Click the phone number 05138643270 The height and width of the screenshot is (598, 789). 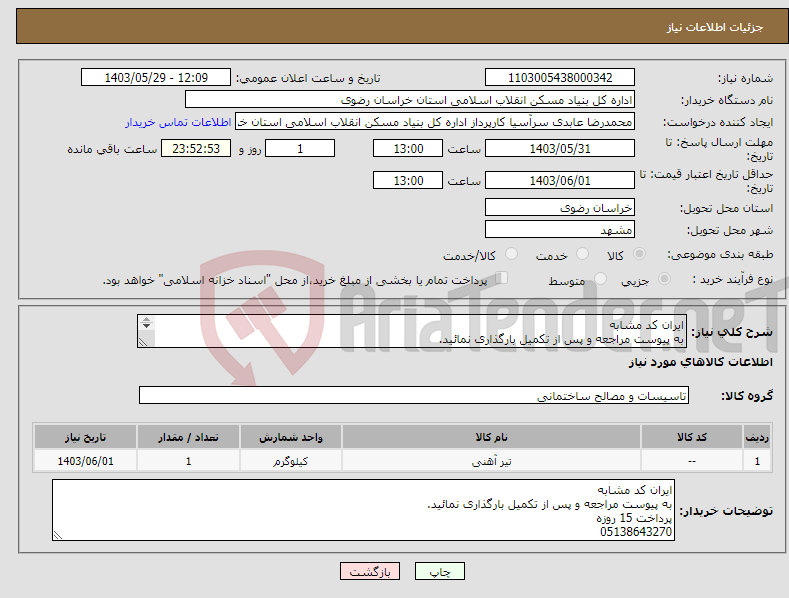[636, 532]
